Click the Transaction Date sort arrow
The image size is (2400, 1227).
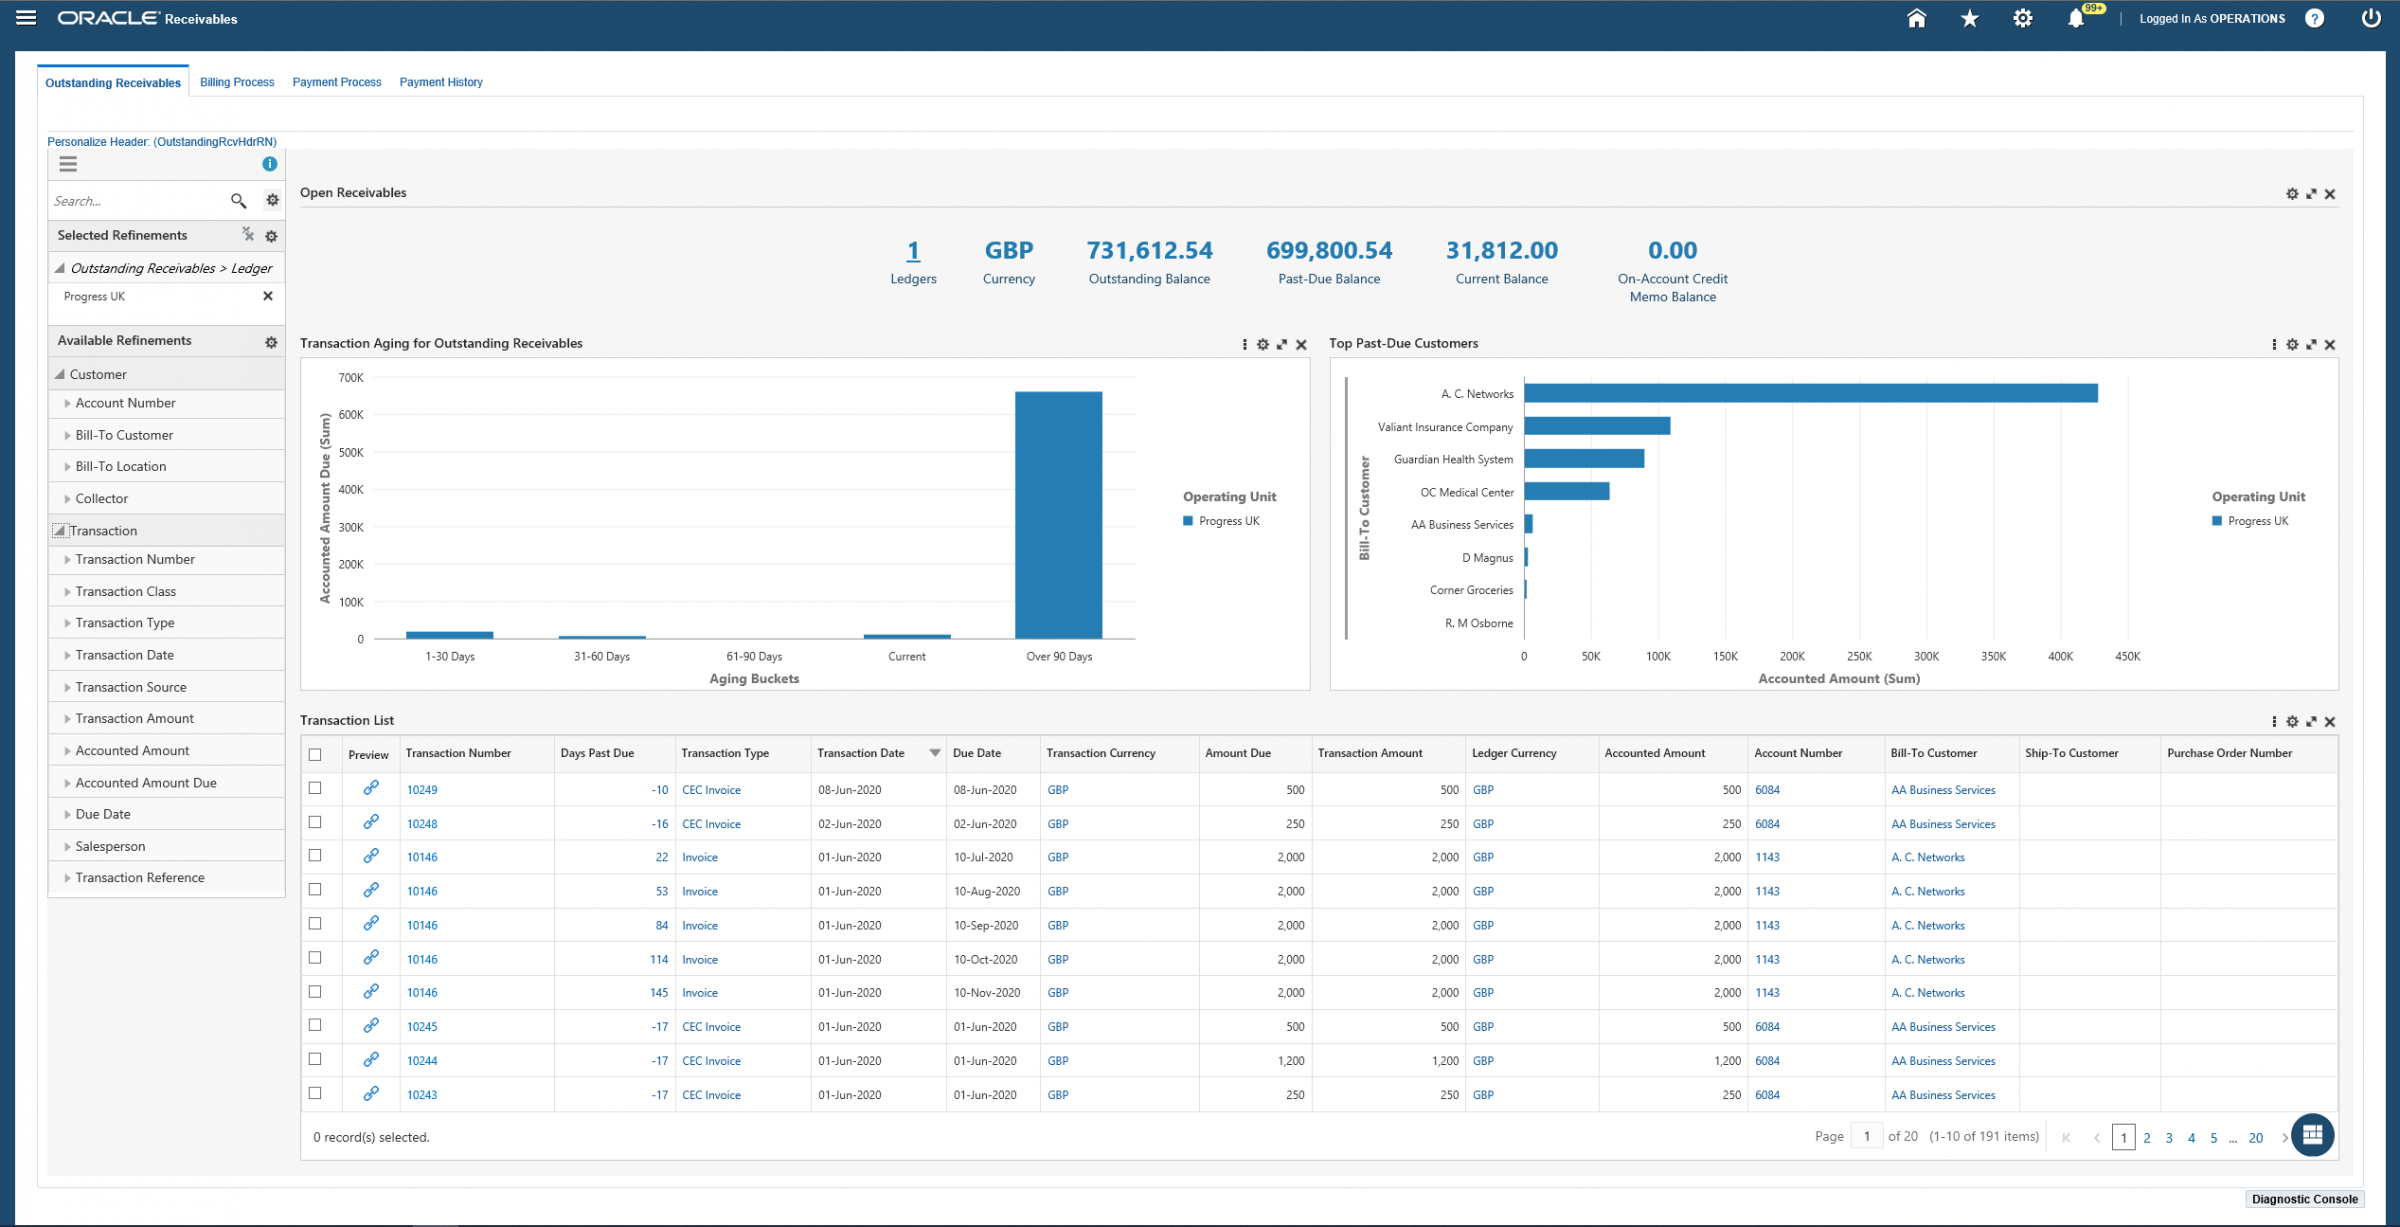click(x=934, y=753)
